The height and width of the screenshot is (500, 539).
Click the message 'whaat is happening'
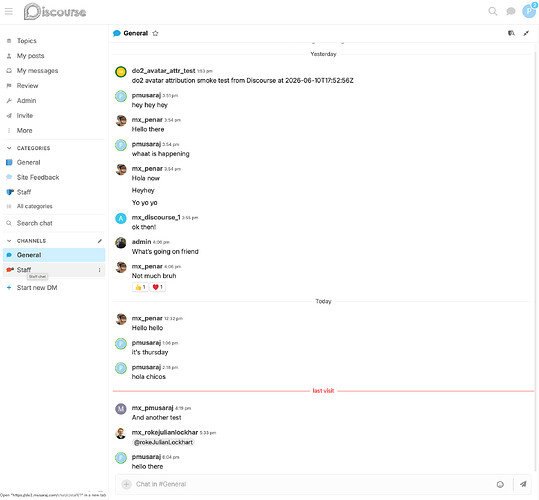pyautogui.click(x=161, y=154)
